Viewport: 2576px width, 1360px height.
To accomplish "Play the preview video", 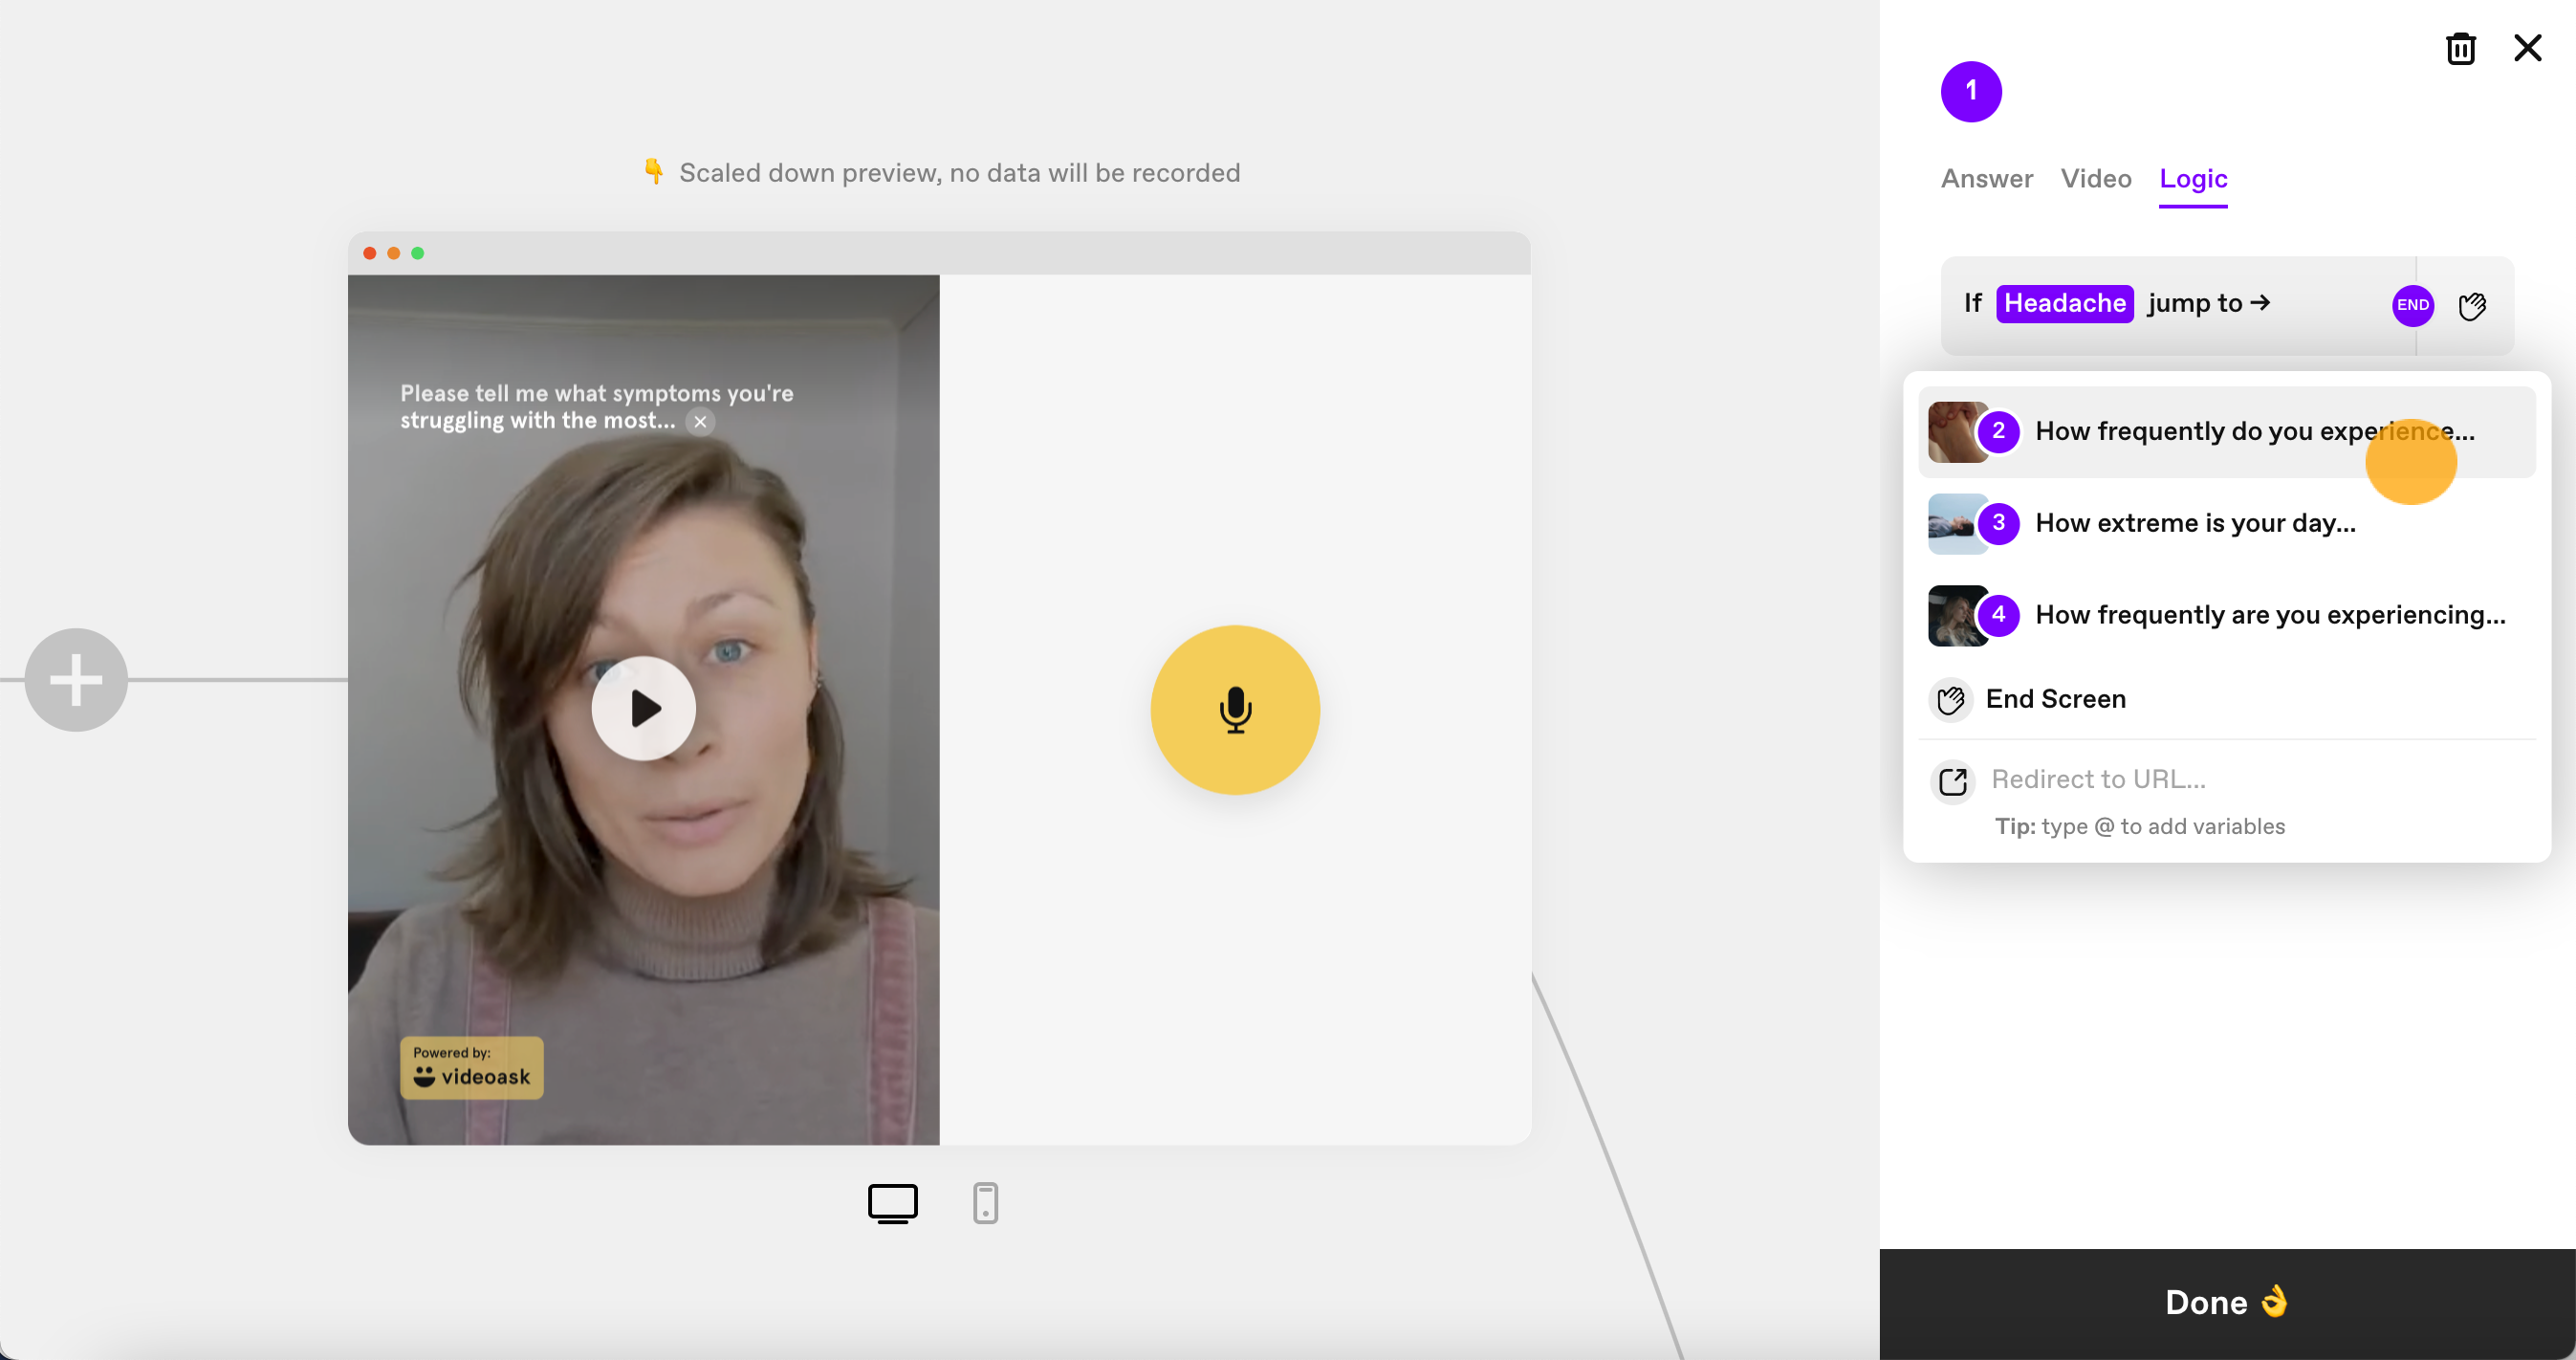I will (643, 708).
